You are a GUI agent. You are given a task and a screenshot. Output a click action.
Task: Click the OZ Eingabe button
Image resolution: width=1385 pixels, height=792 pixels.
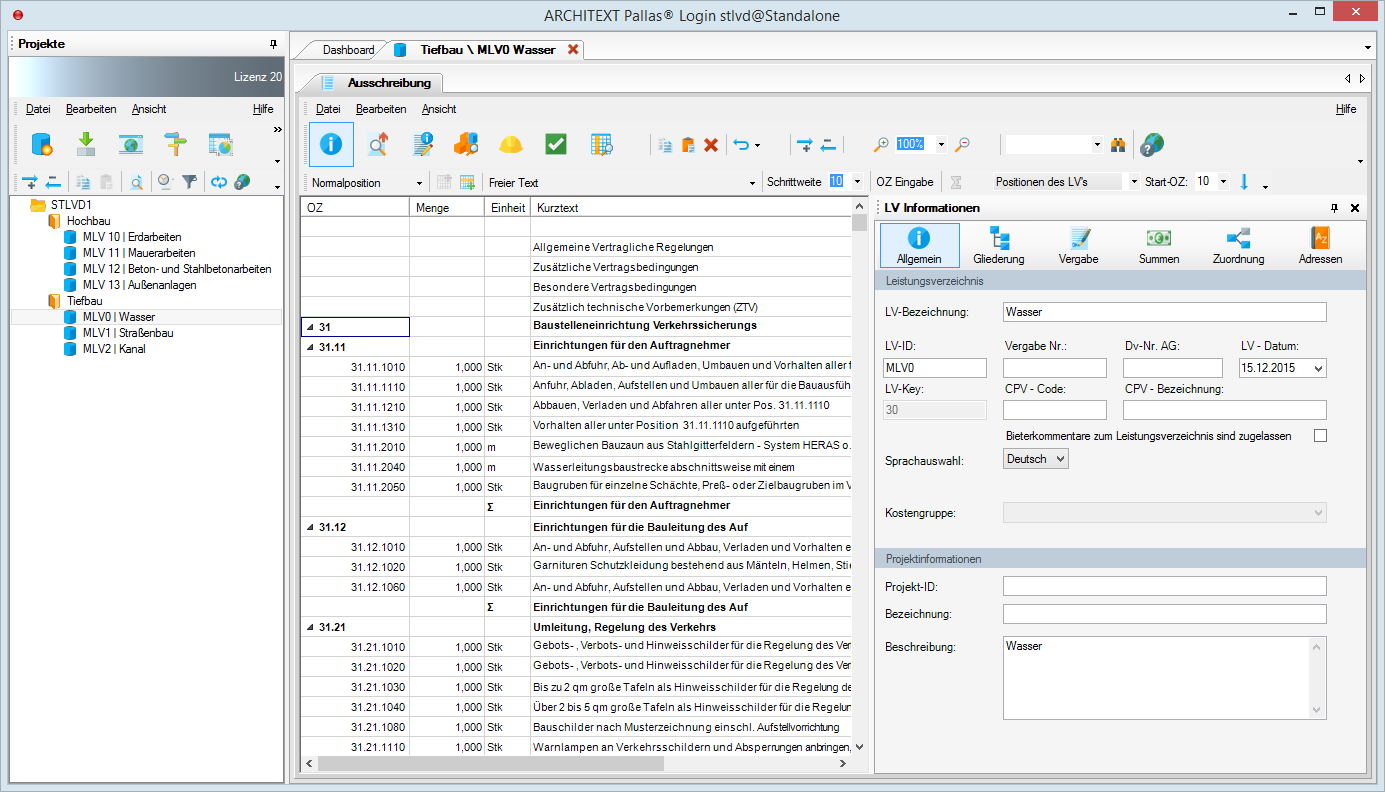(x=905, y=182)
